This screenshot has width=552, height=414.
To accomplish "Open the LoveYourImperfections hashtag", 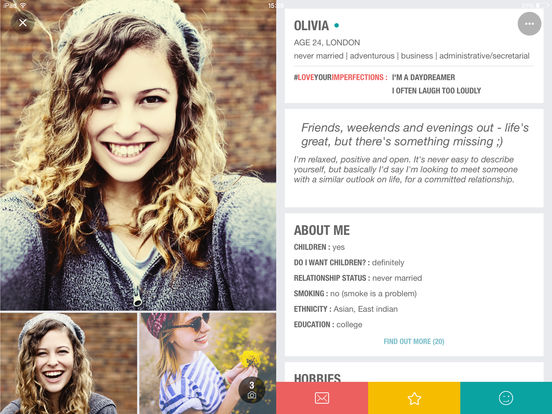I will point(340,77).
